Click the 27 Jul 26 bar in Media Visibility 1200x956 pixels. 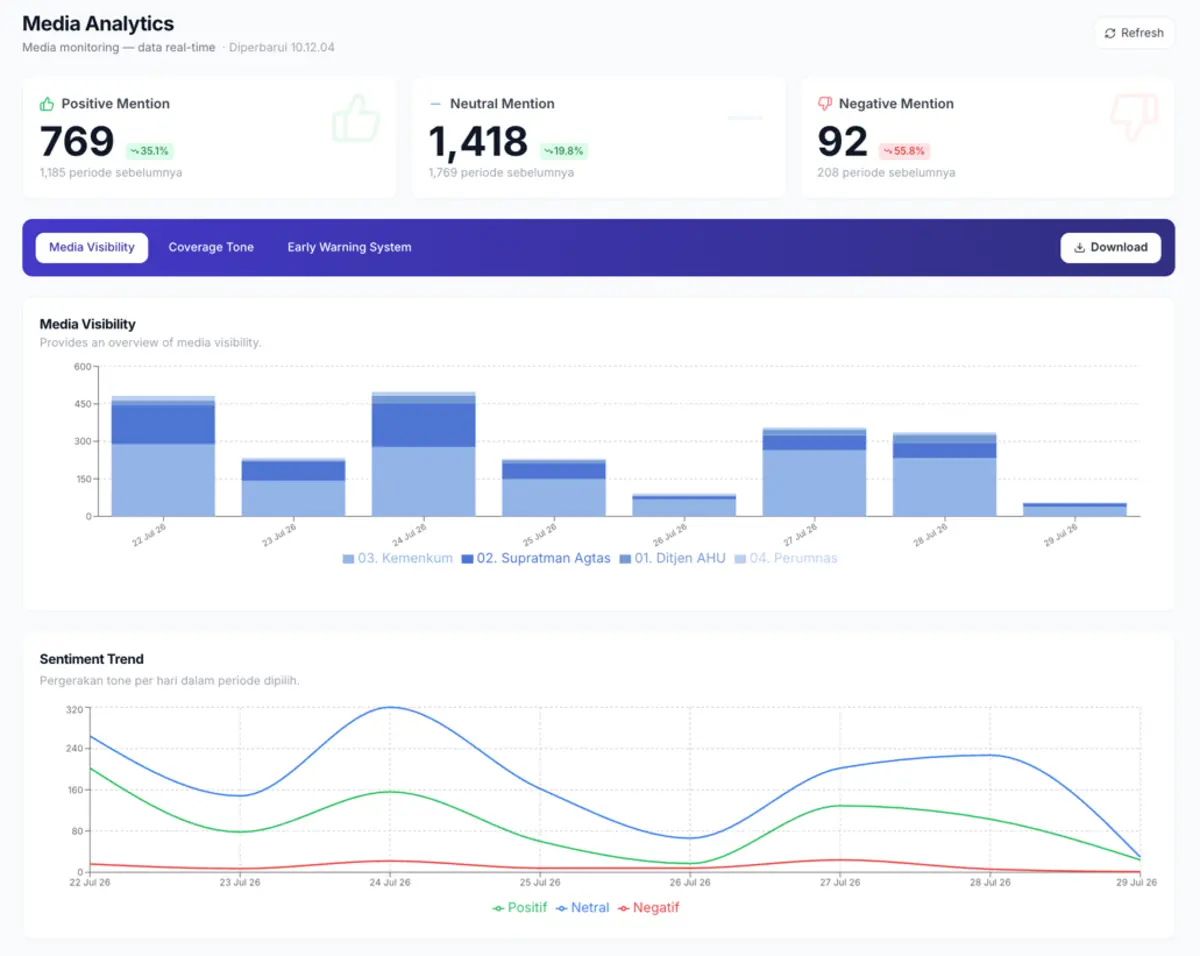pyautogui.click(x=814, y=472)
